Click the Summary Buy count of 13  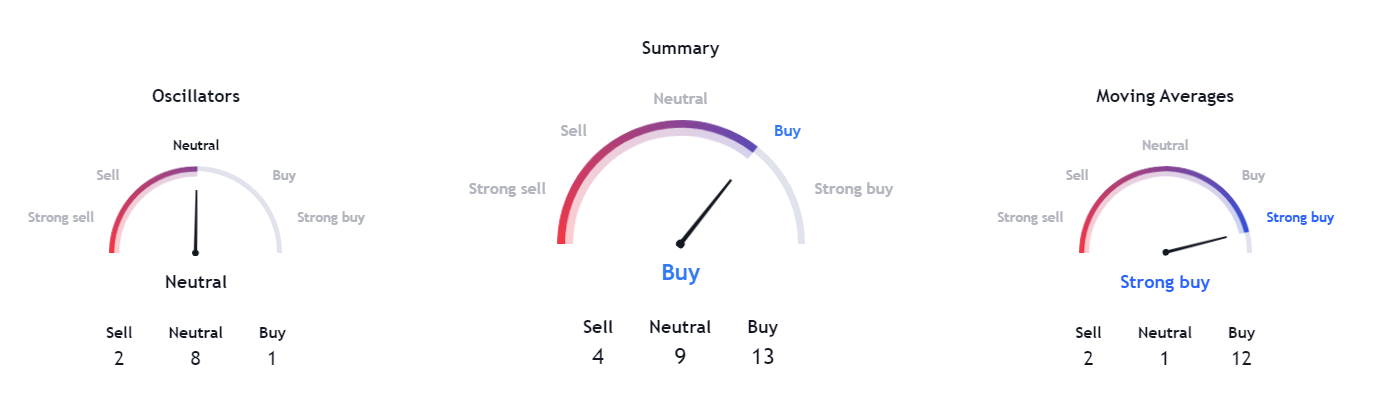(x=763, y=356)
